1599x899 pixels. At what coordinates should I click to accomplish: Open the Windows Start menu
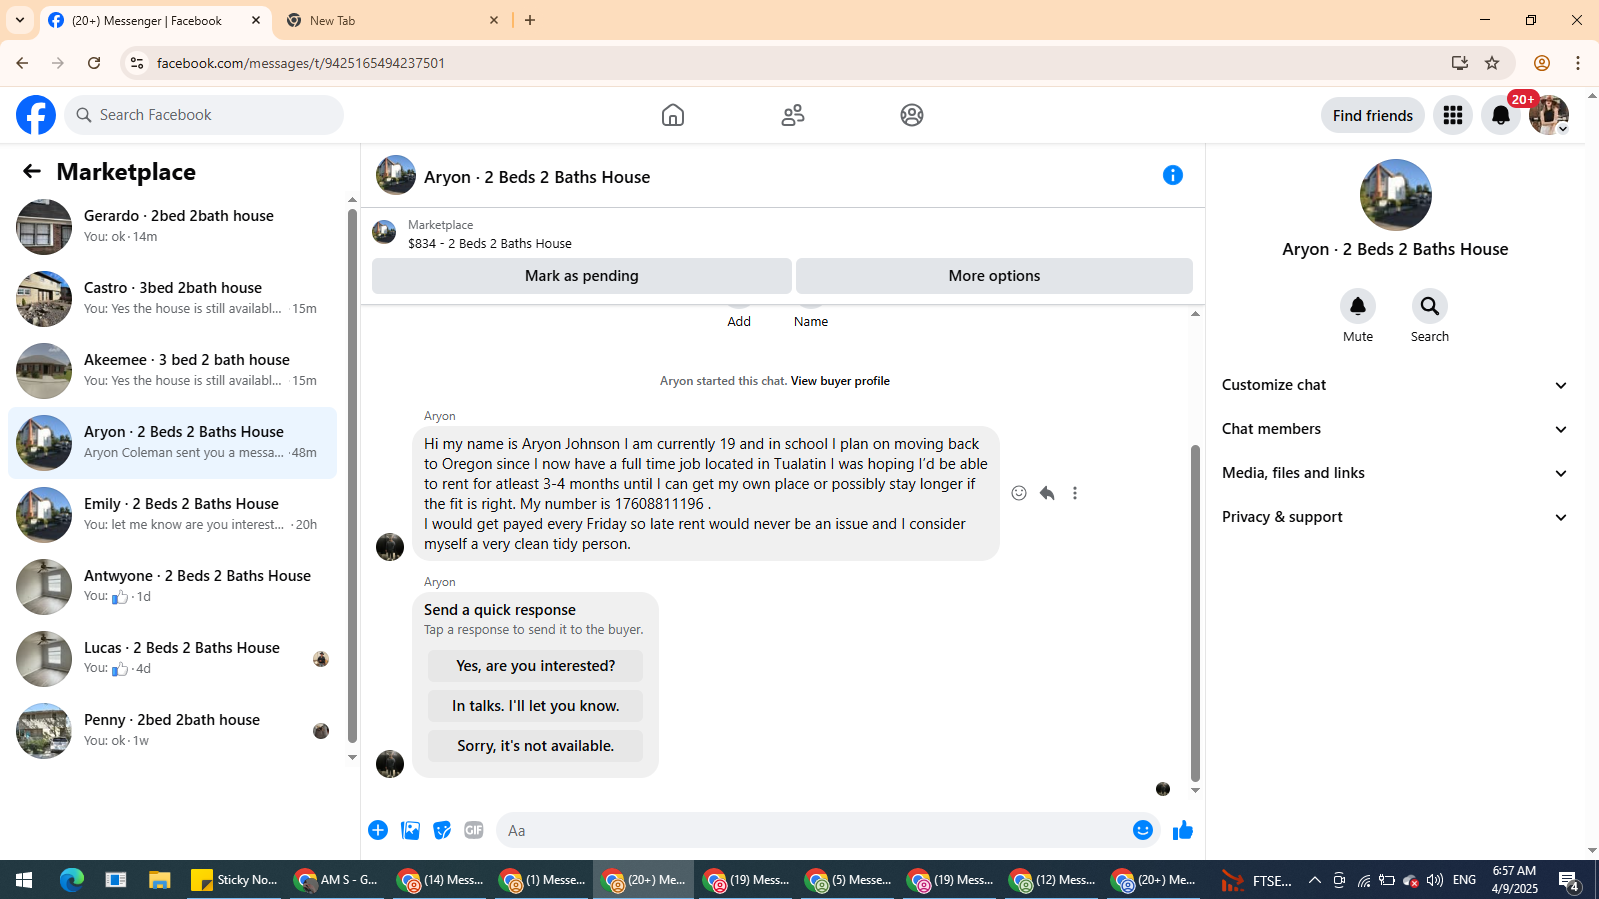click(x=24, y=880)
